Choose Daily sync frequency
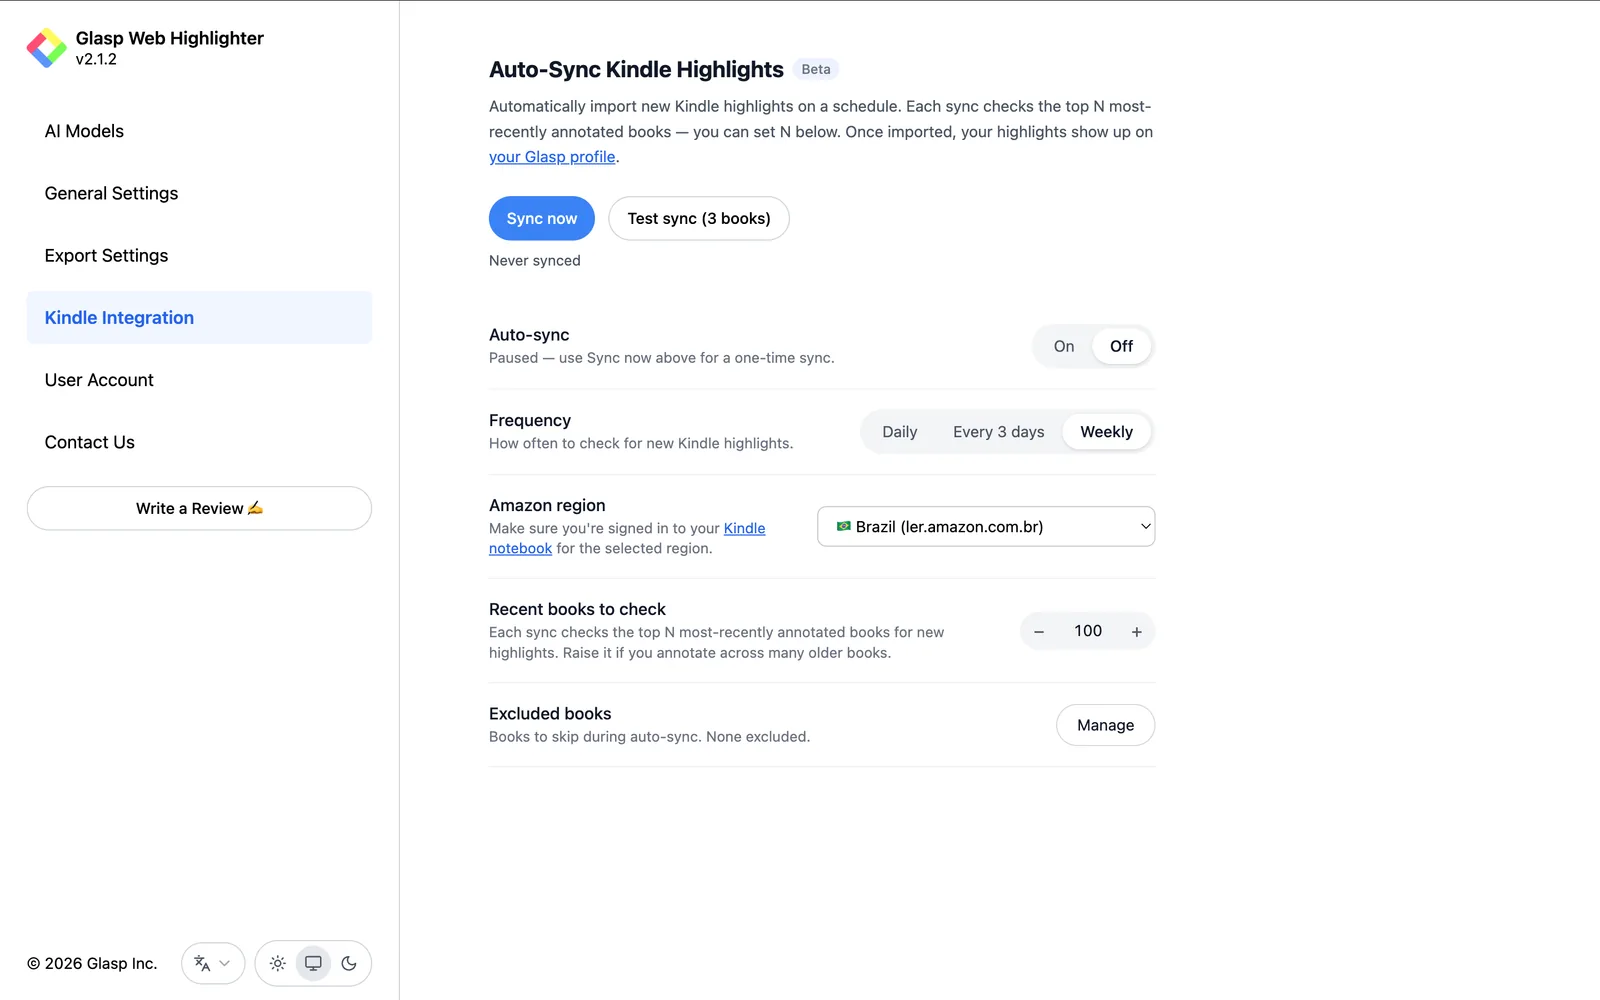1600x1000 pixels. click(x=899, y=432)
